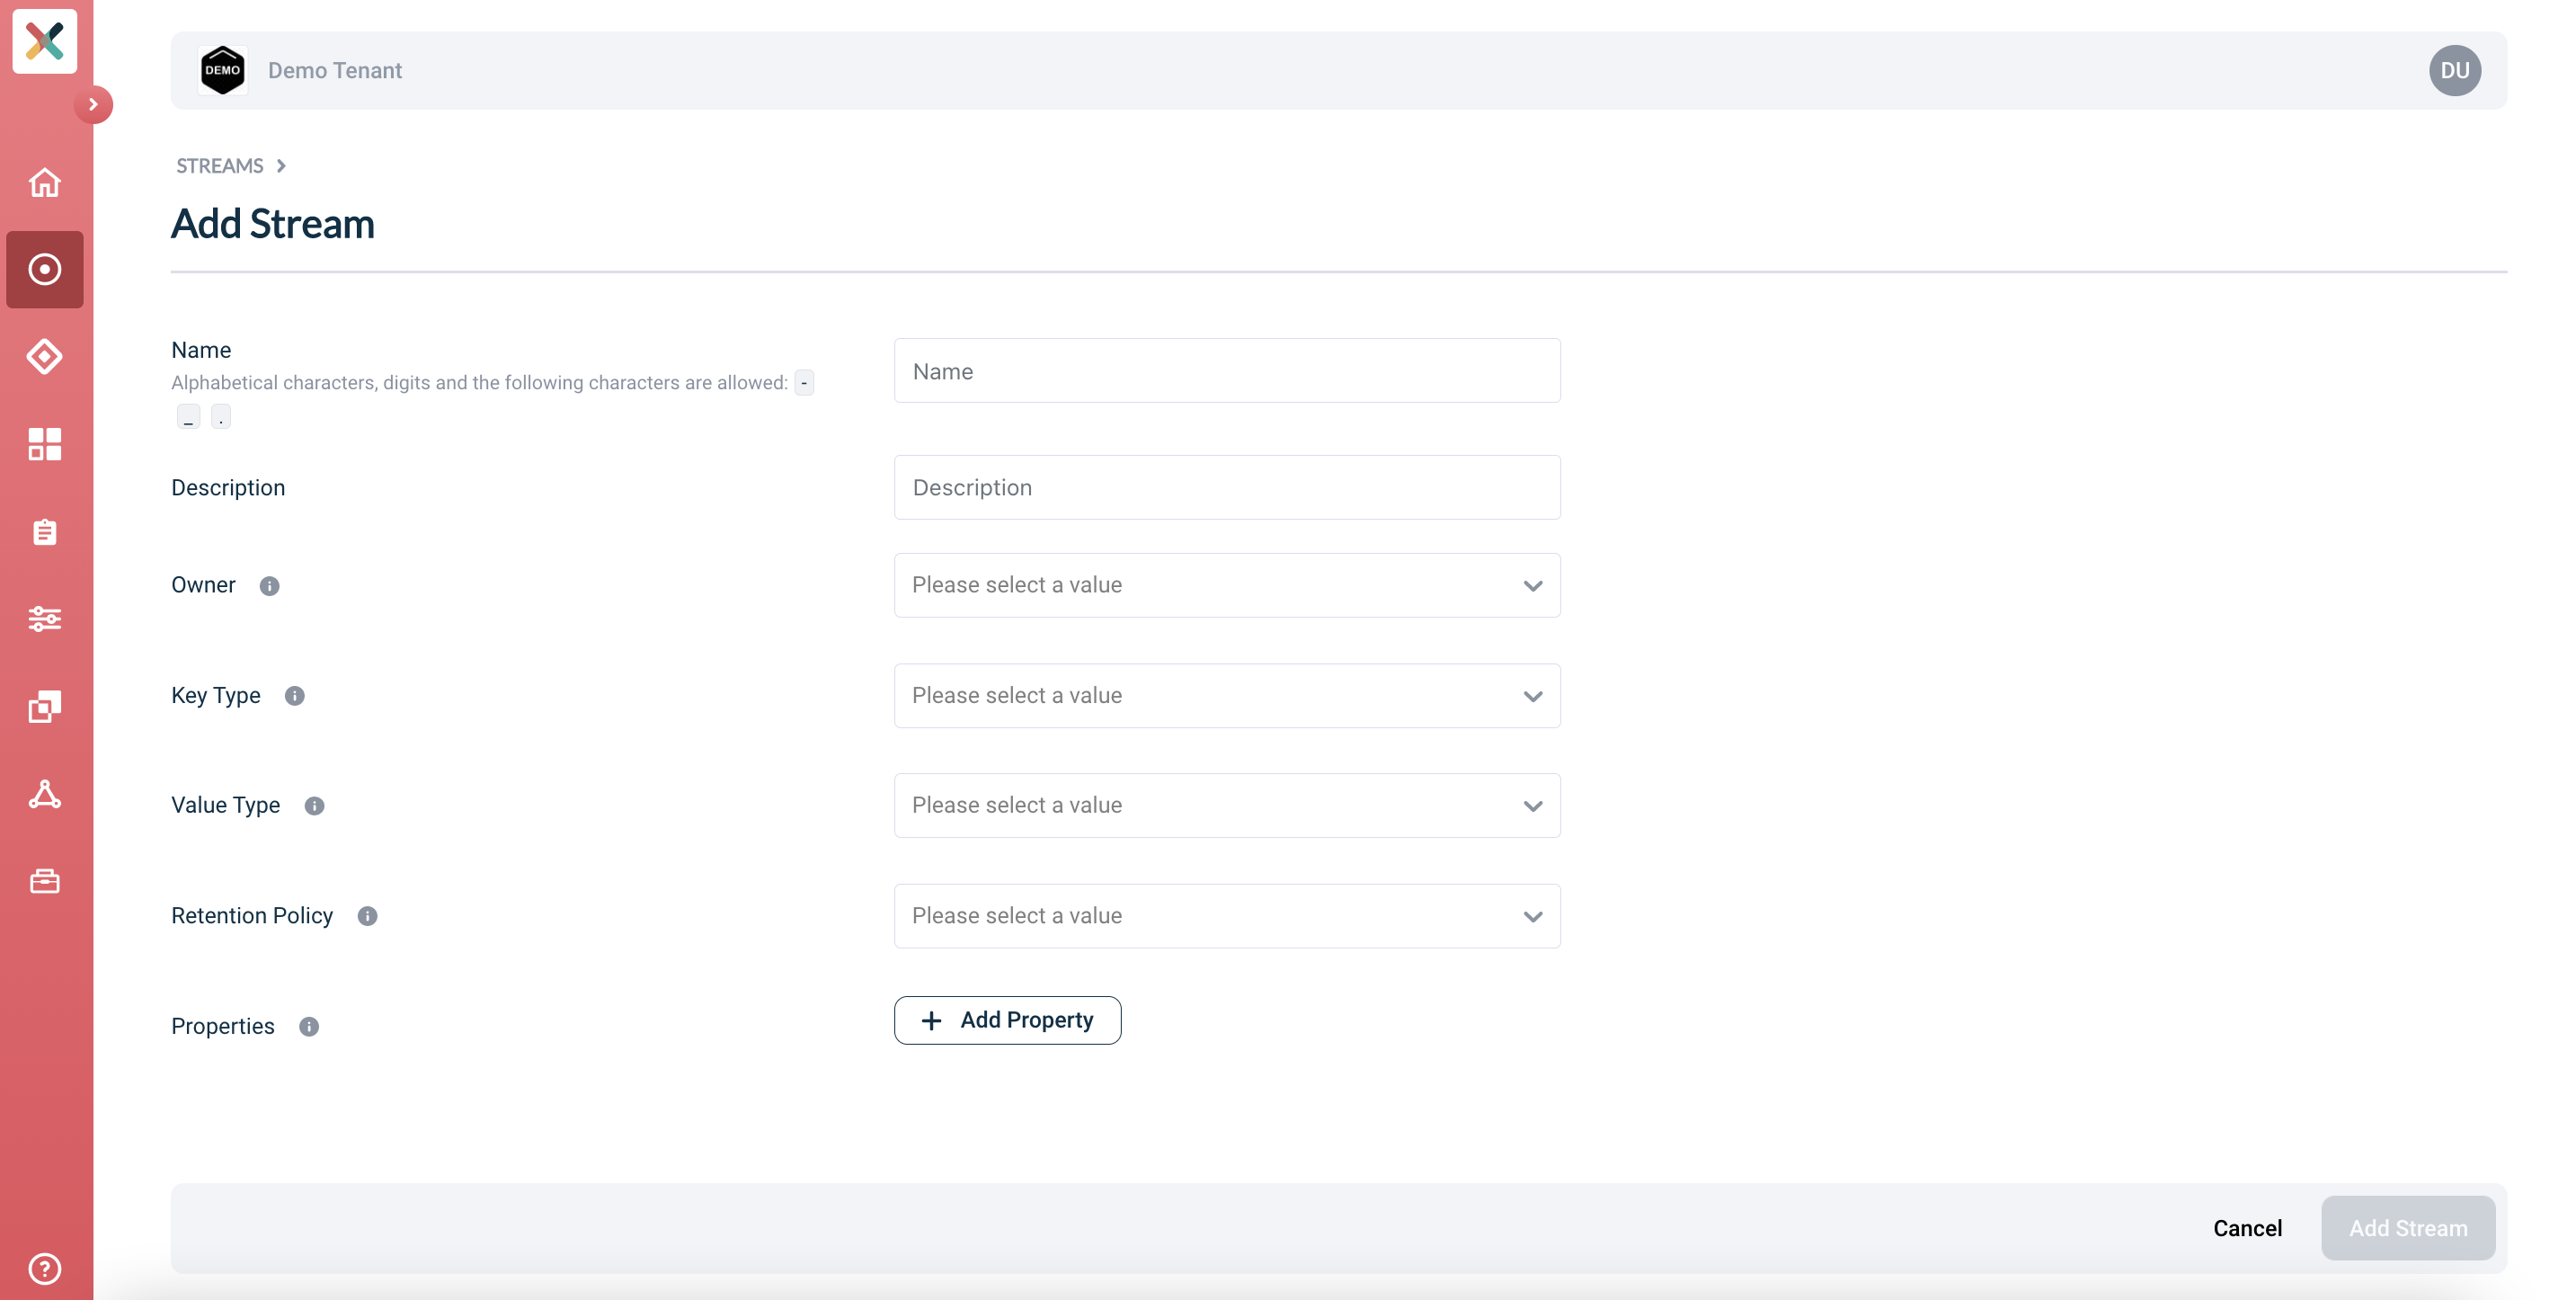Click the Axual X logo icon

point(45,41)
